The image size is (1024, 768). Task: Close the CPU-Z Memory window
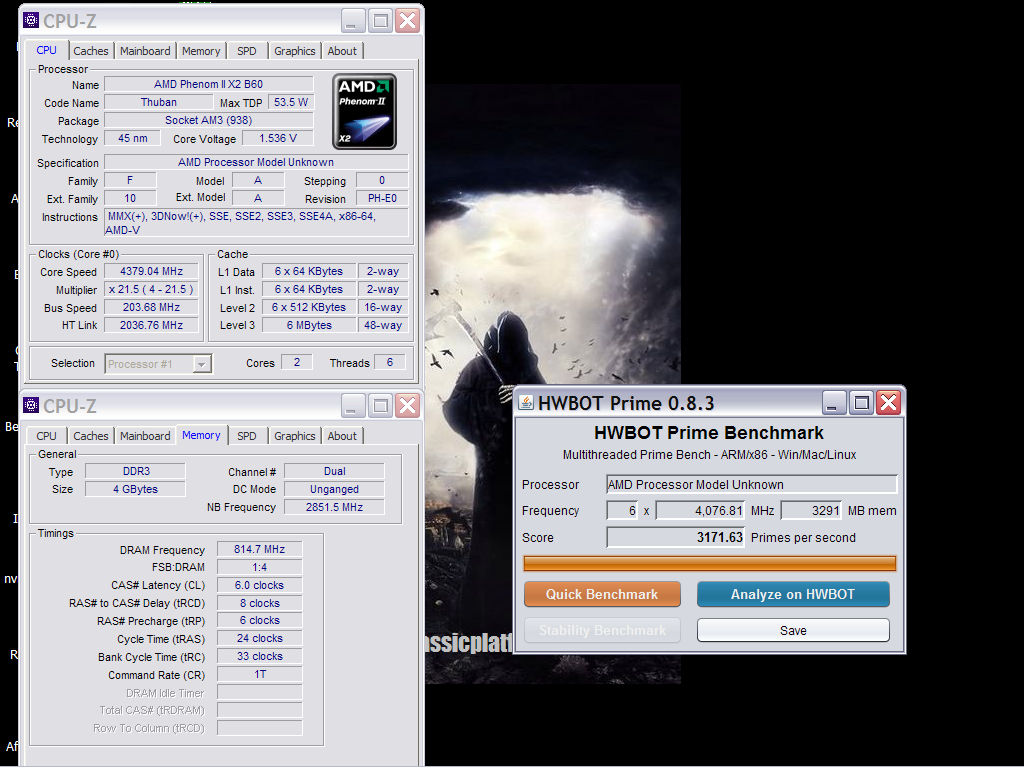[x=408, y=406]
